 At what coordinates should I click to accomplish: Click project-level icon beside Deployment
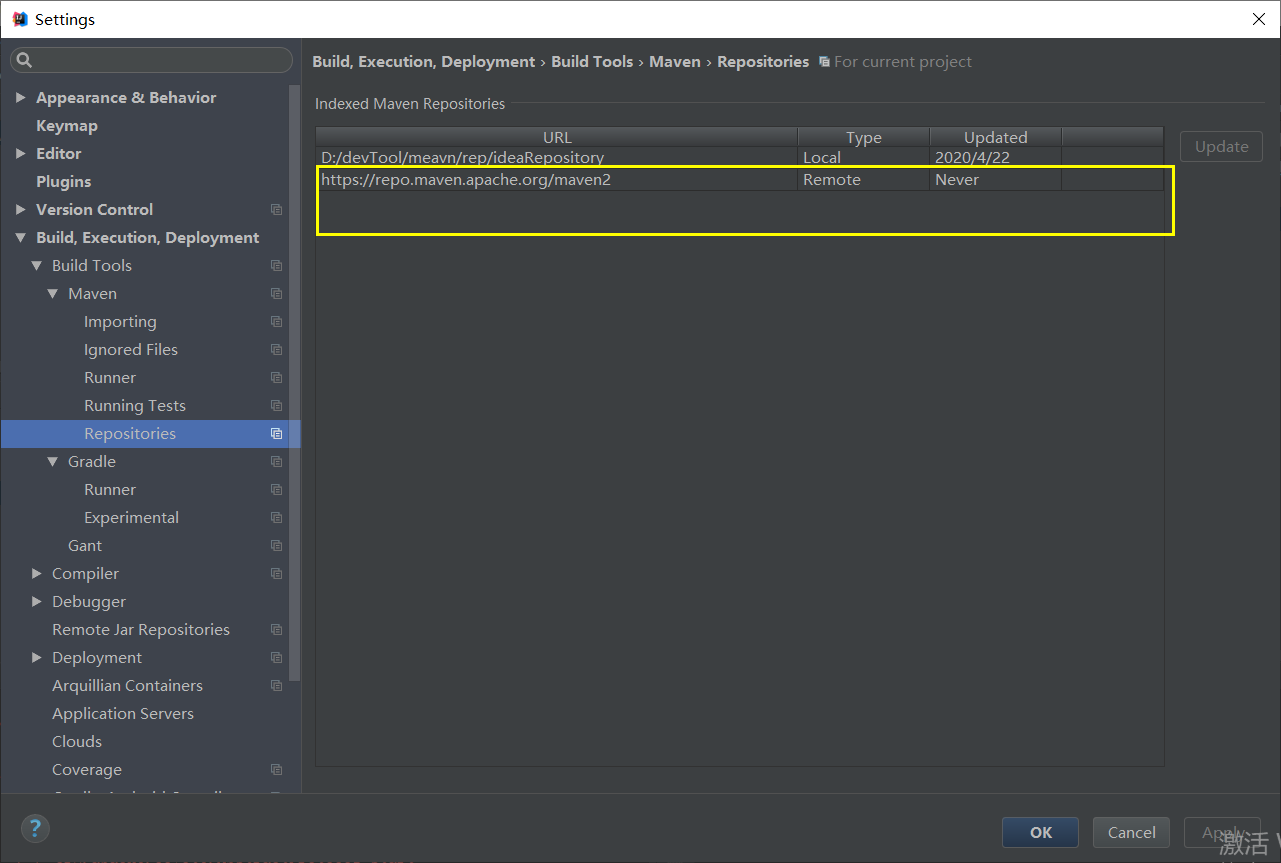[276, 658]
